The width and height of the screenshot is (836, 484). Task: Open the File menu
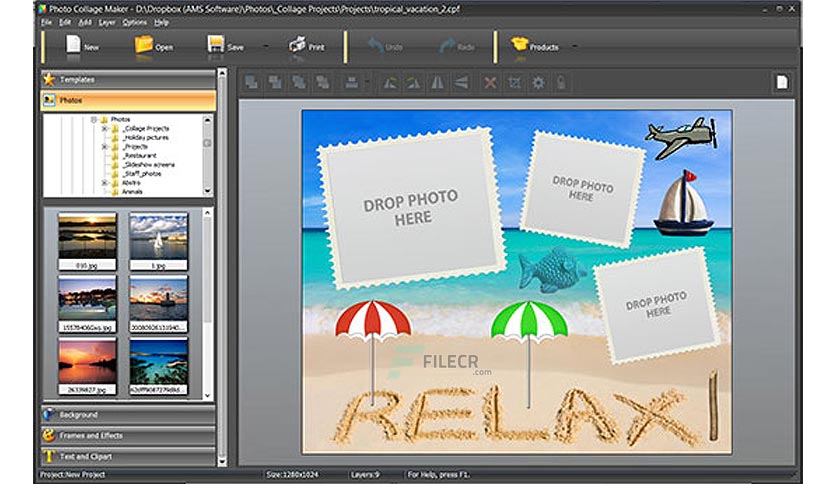(x=47, y=22)
